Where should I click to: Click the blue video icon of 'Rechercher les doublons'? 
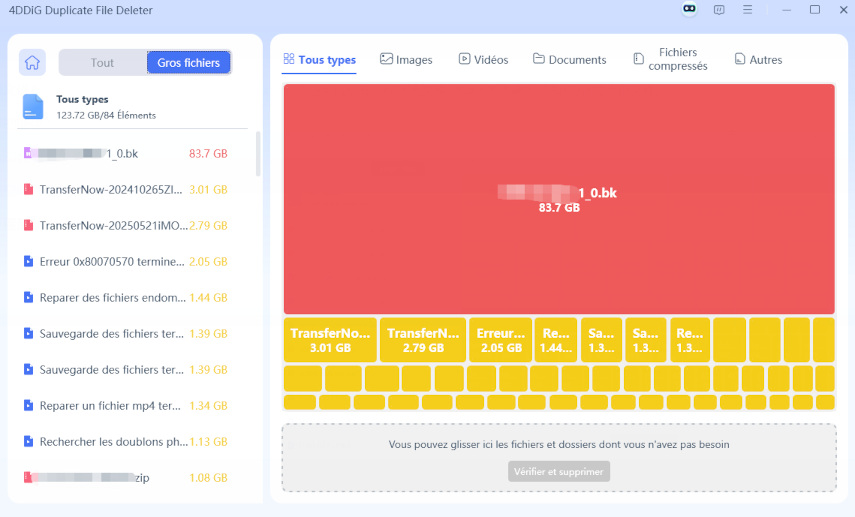point(28,441)
